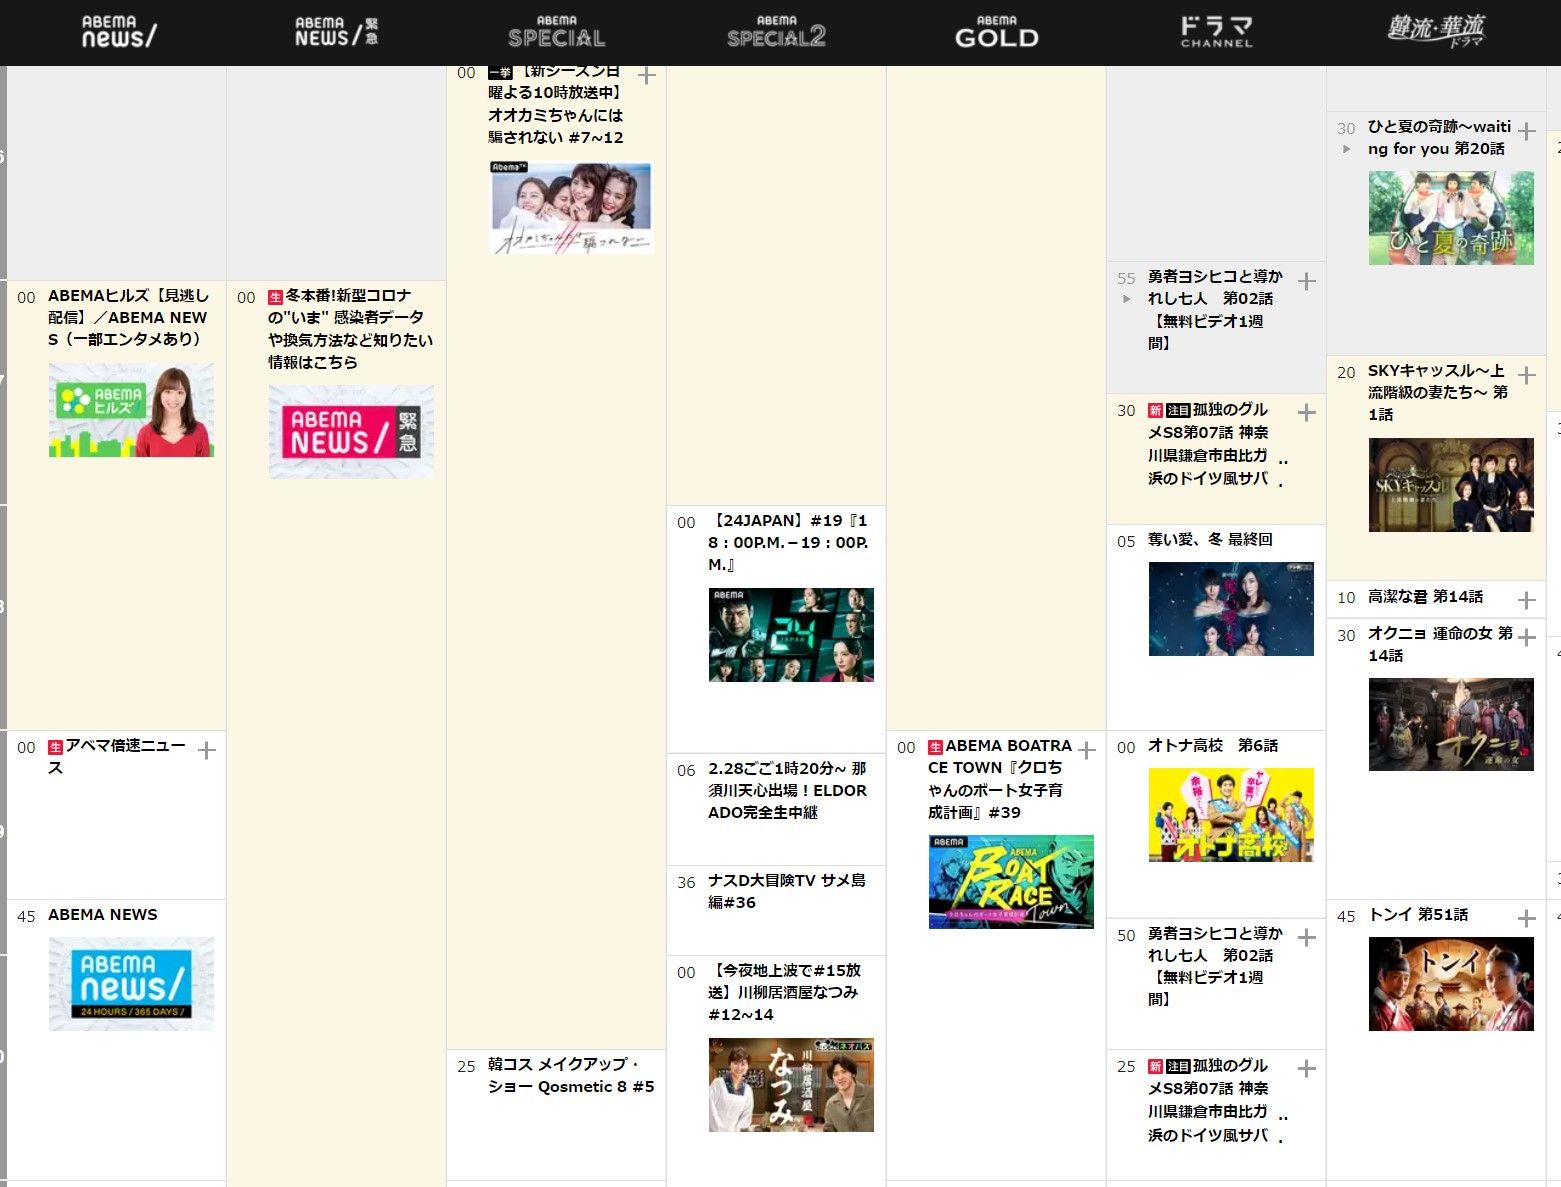Open 奪い愛、冬 thumbnail image
This screenshot has width=1561, height=1187.
point(1231,609)
